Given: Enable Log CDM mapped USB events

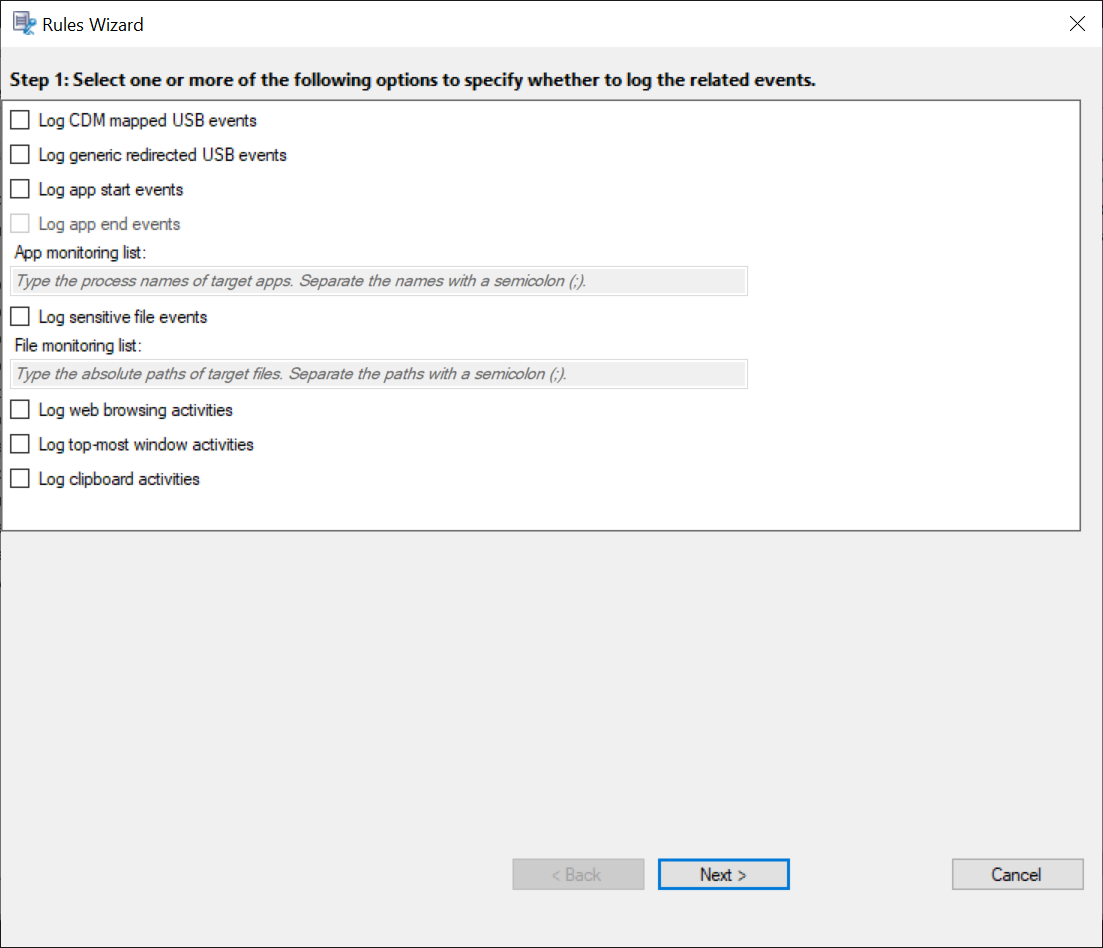Looking at the screenshot, I should [x=20, y=121].
